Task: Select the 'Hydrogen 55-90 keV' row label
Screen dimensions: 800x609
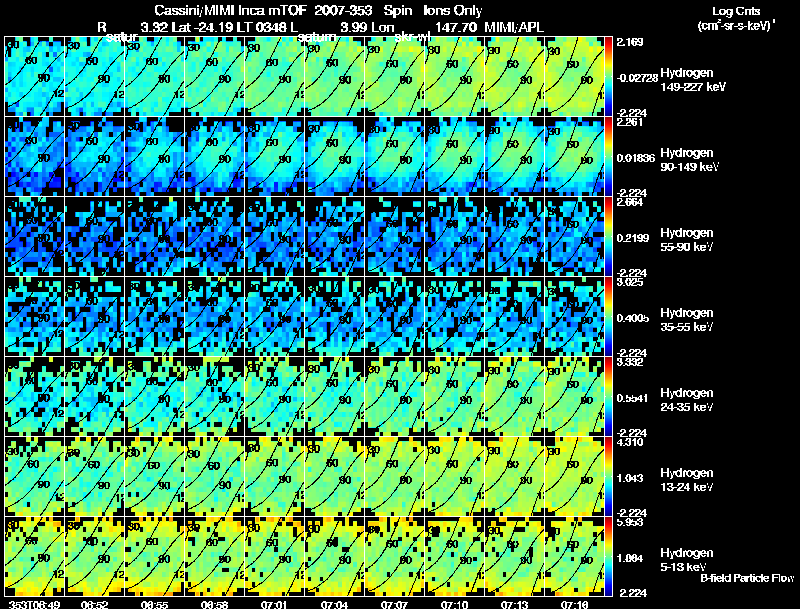Action: point(687,240)
